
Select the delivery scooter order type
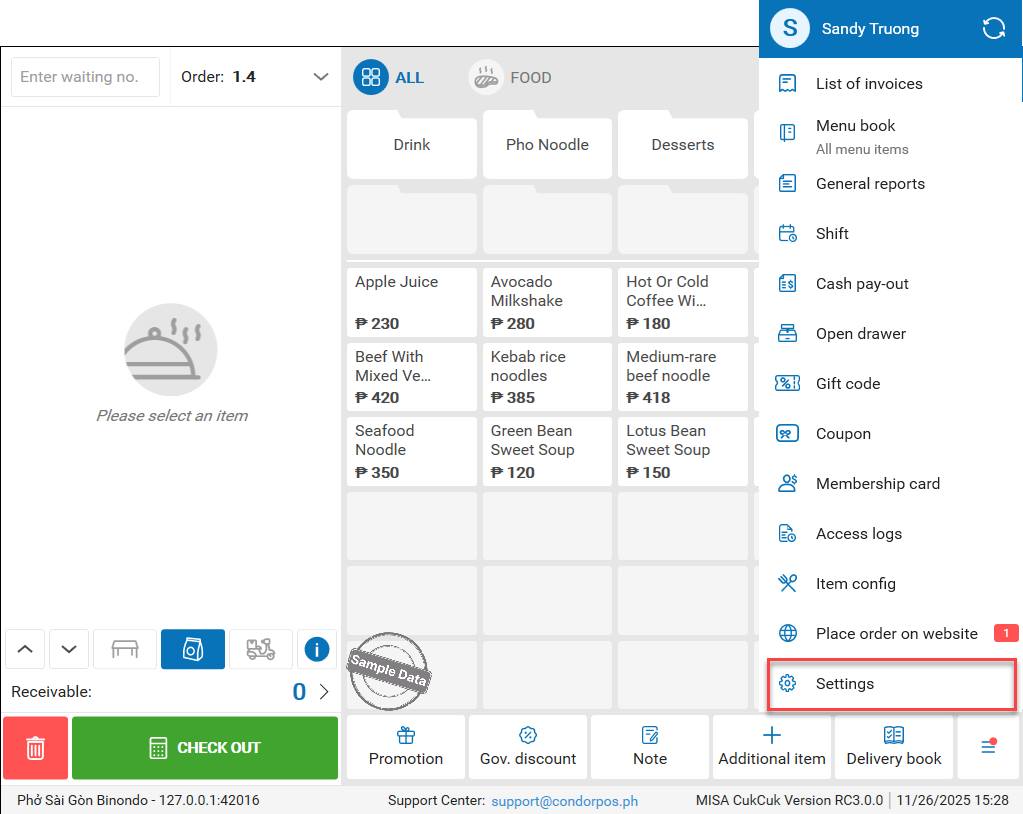coord(260,649)
